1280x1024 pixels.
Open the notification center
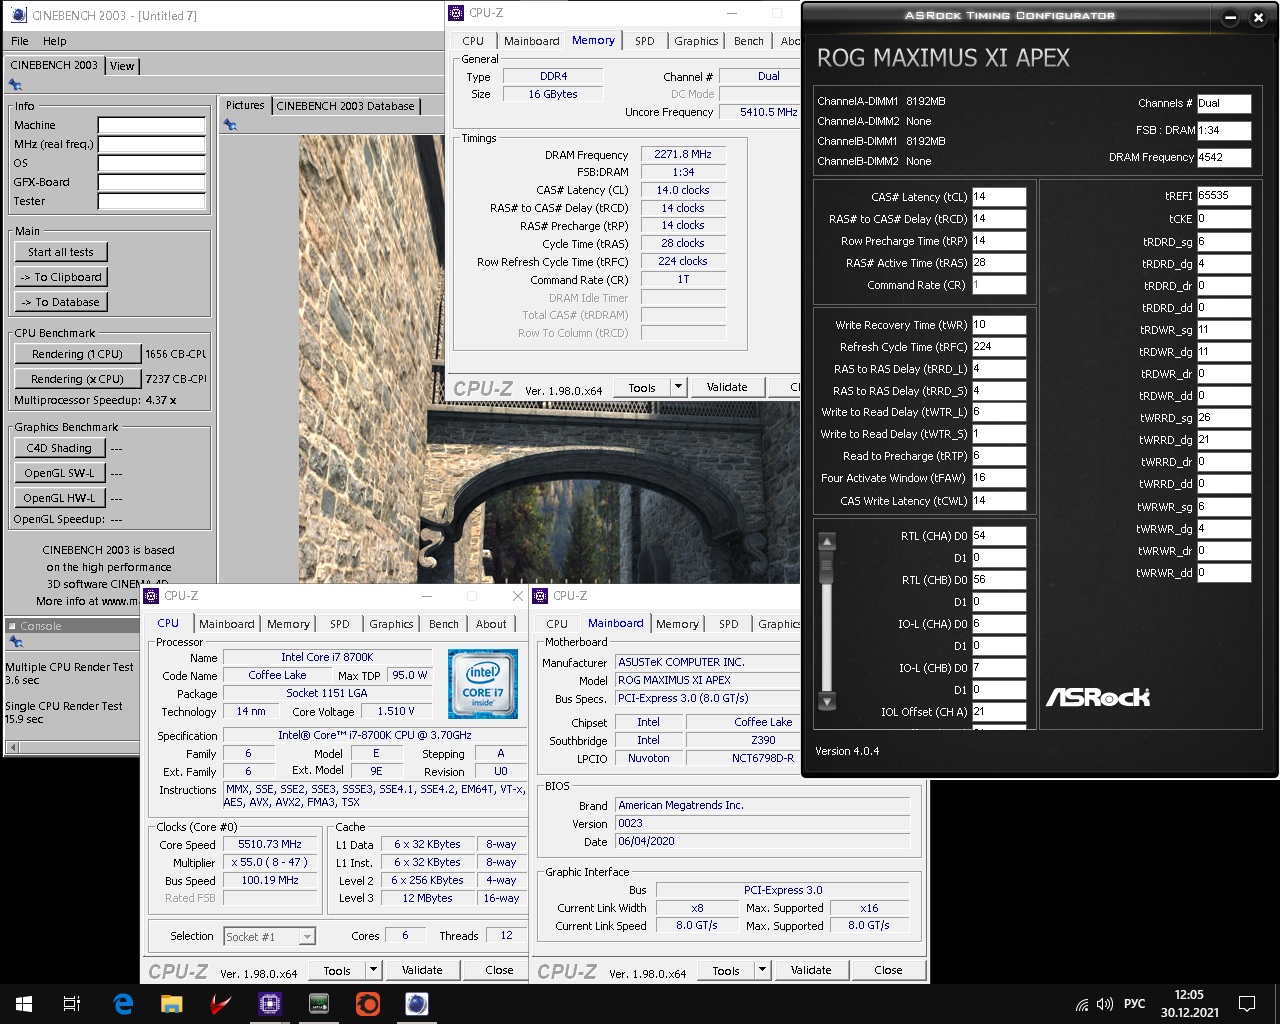pos(1247,1004)
